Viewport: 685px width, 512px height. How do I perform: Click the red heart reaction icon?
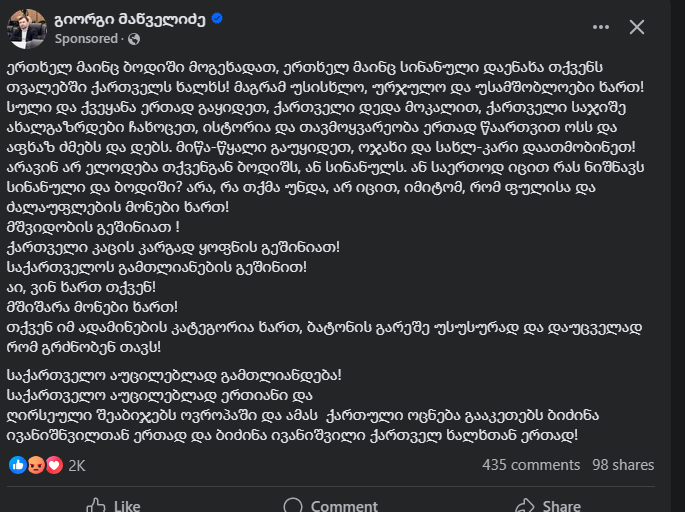point(54,465)
